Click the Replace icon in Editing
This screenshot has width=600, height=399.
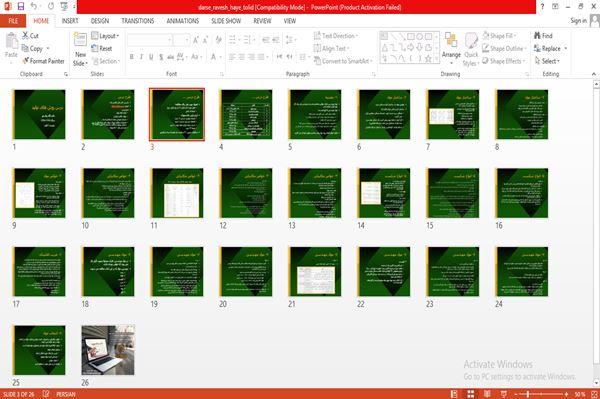point(537,49)
